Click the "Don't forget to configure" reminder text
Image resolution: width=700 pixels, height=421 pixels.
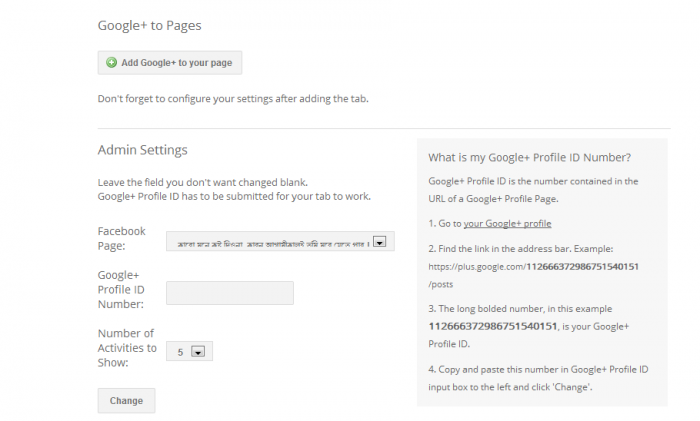[x=234, y=99]
